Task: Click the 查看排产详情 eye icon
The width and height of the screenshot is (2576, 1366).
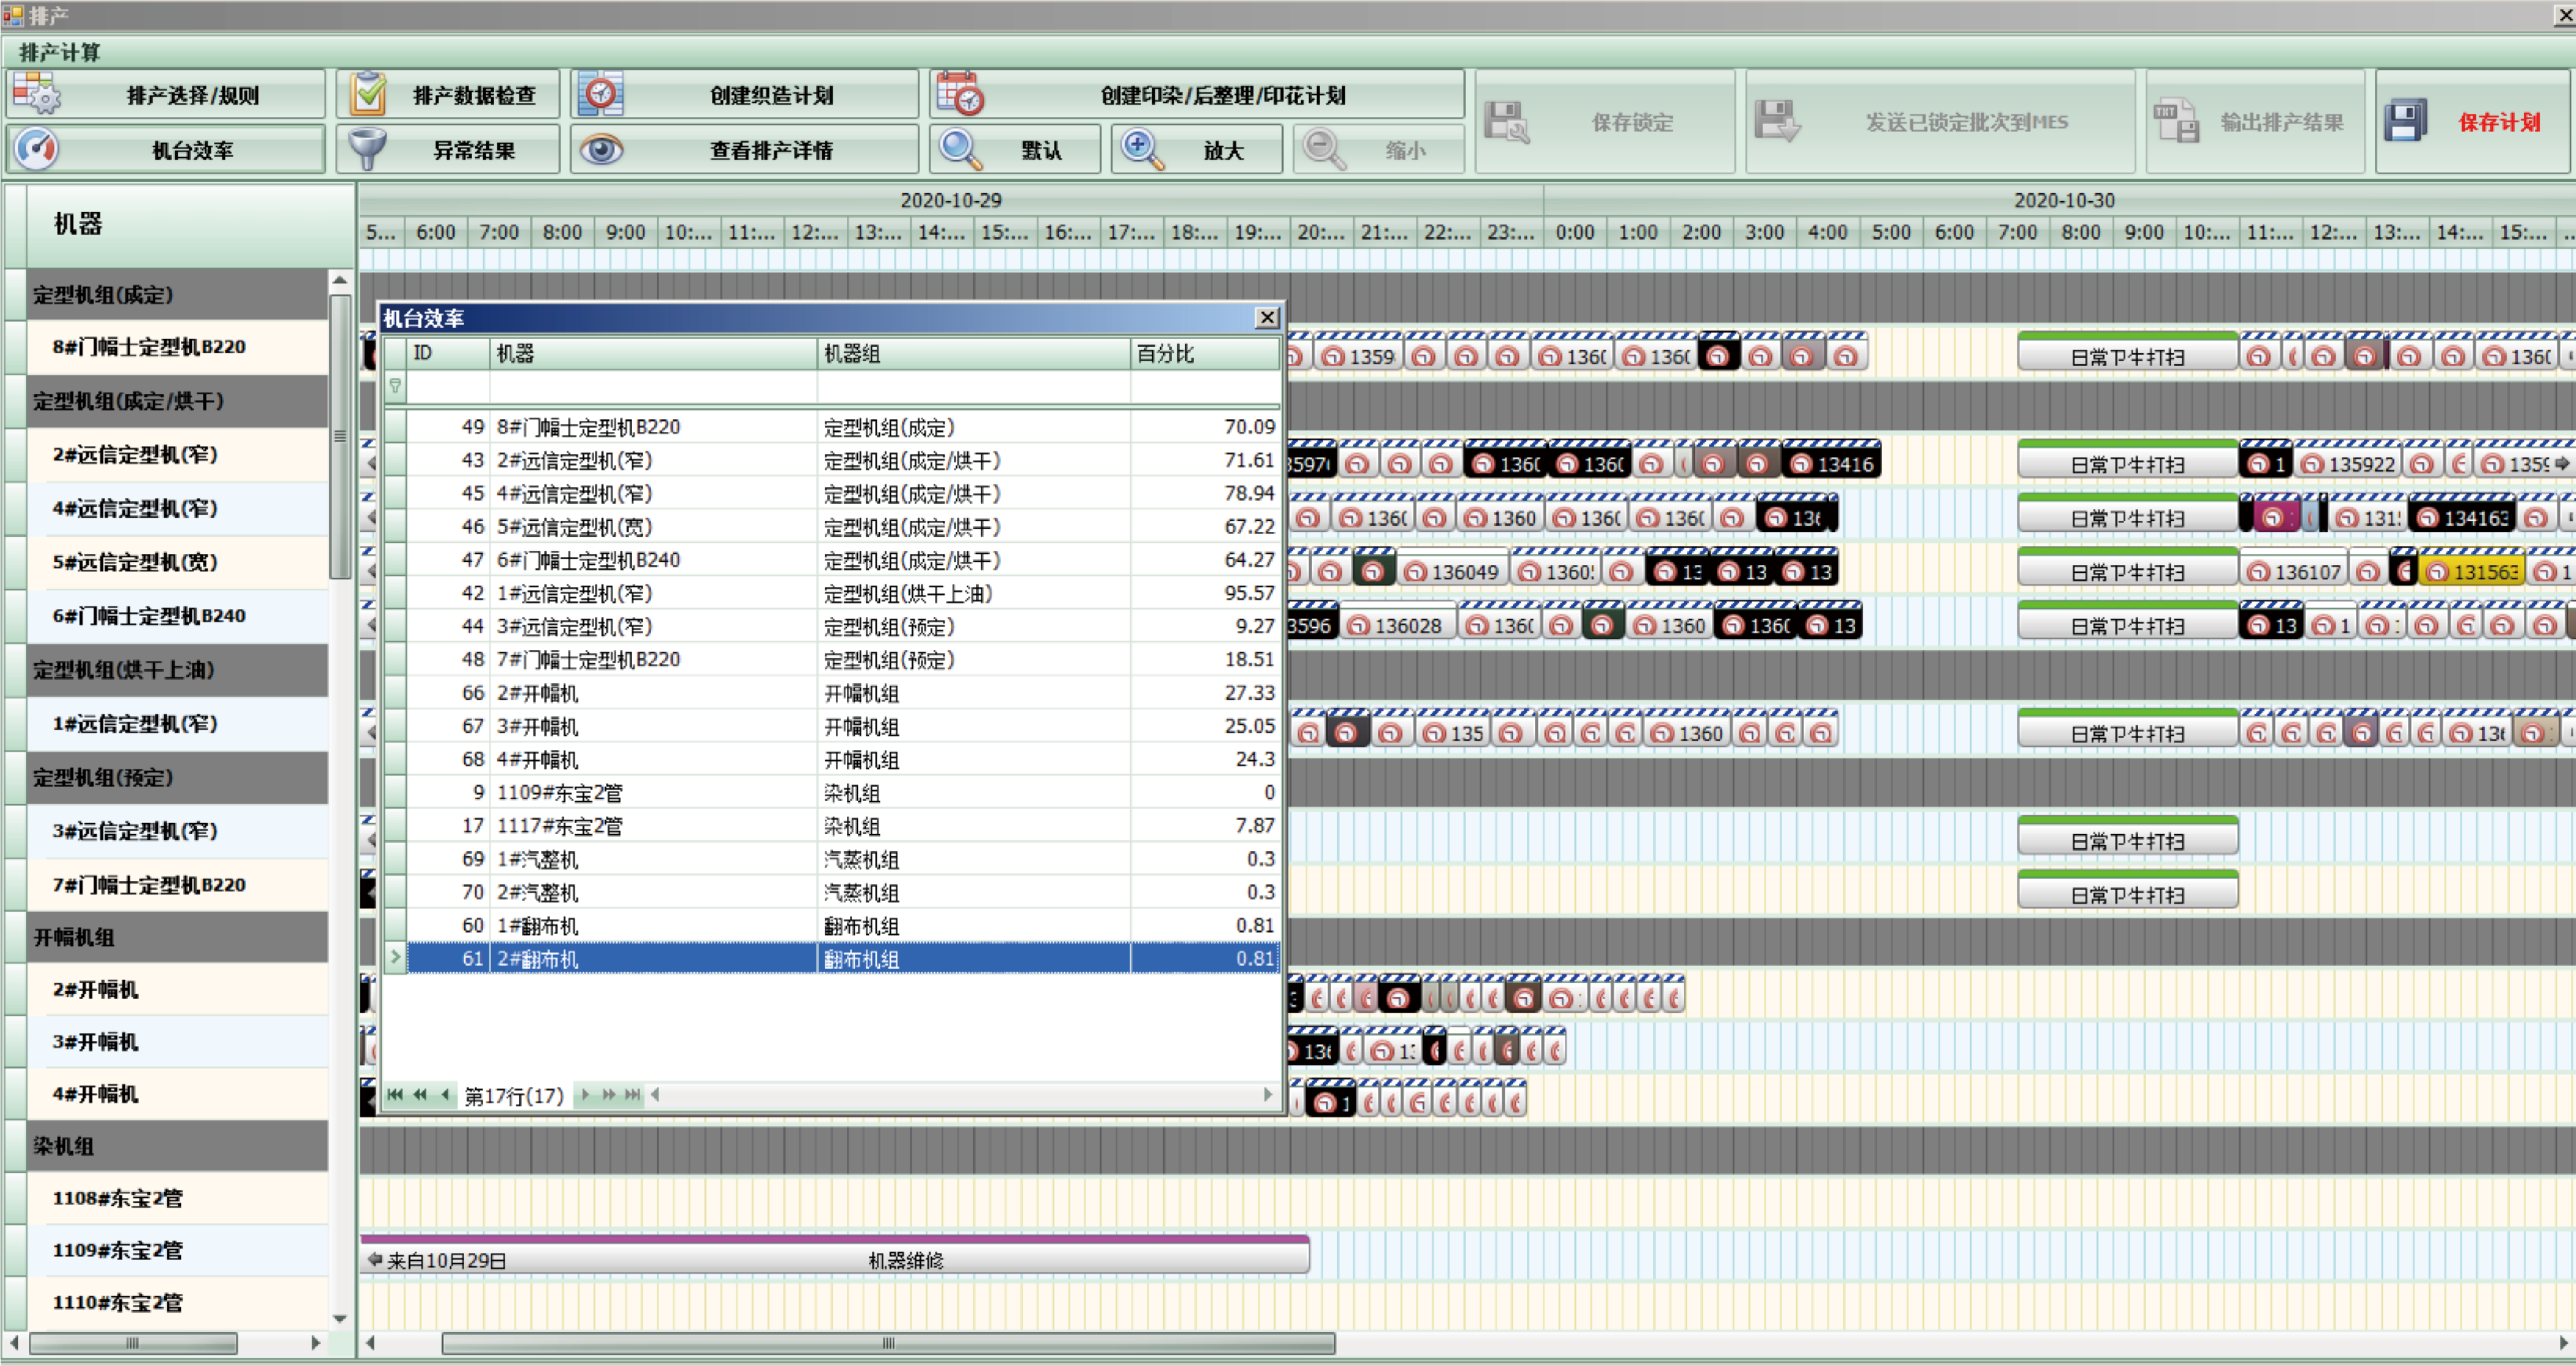Action: [x=602, y=149]
